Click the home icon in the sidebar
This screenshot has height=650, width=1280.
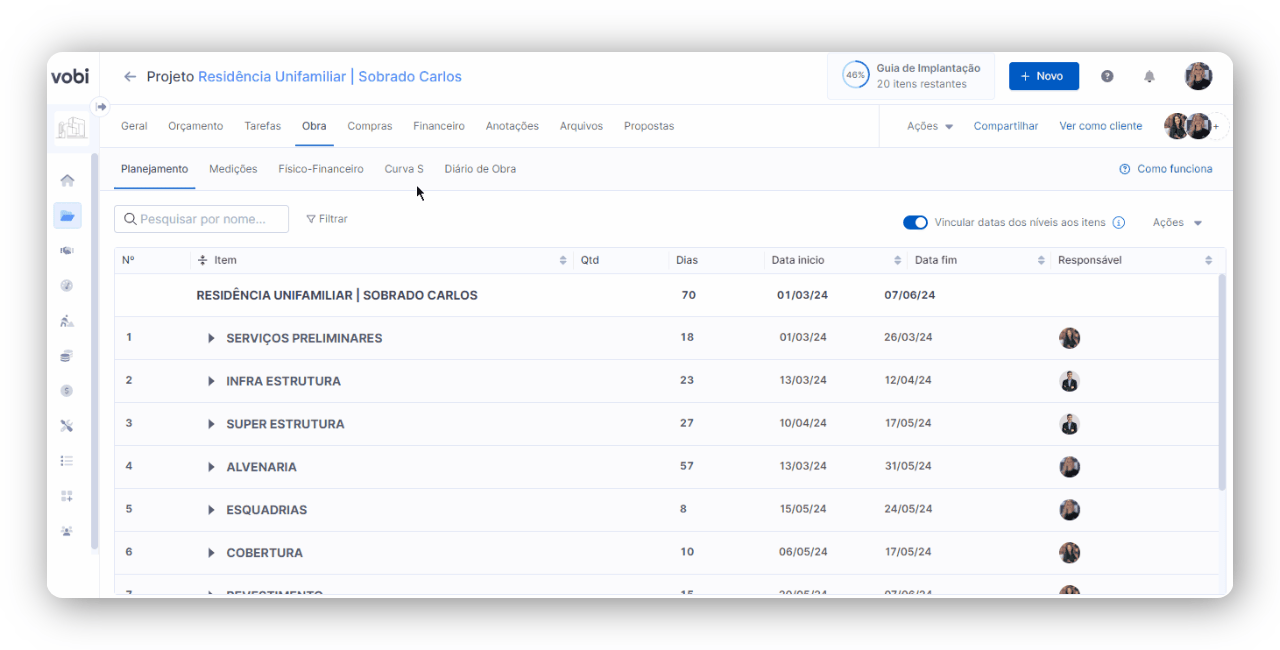pos(67,181)
